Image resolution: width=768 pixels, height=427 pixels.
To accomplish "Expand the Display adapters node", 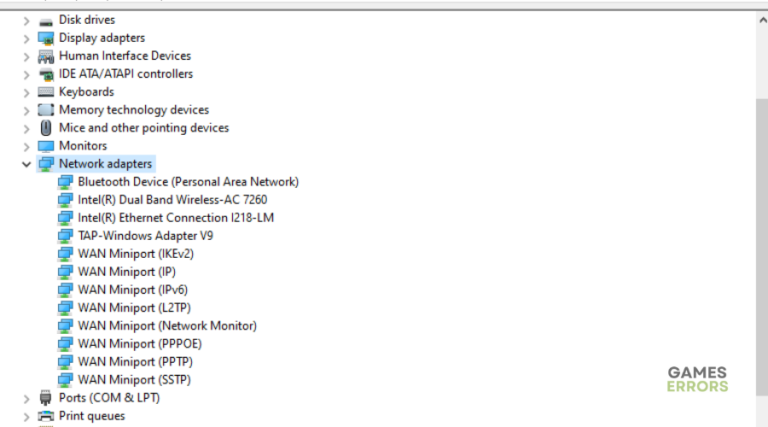I will (x=26, y=38).
